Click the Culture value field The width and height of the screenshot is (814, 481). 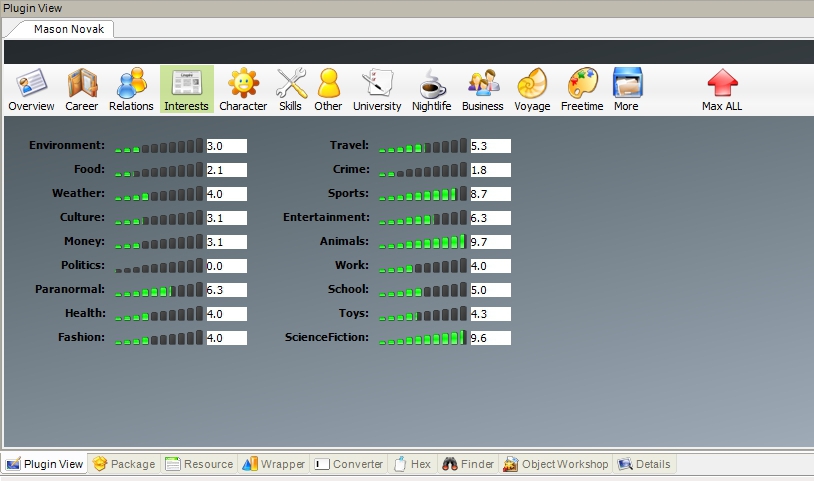pos(226,218)
